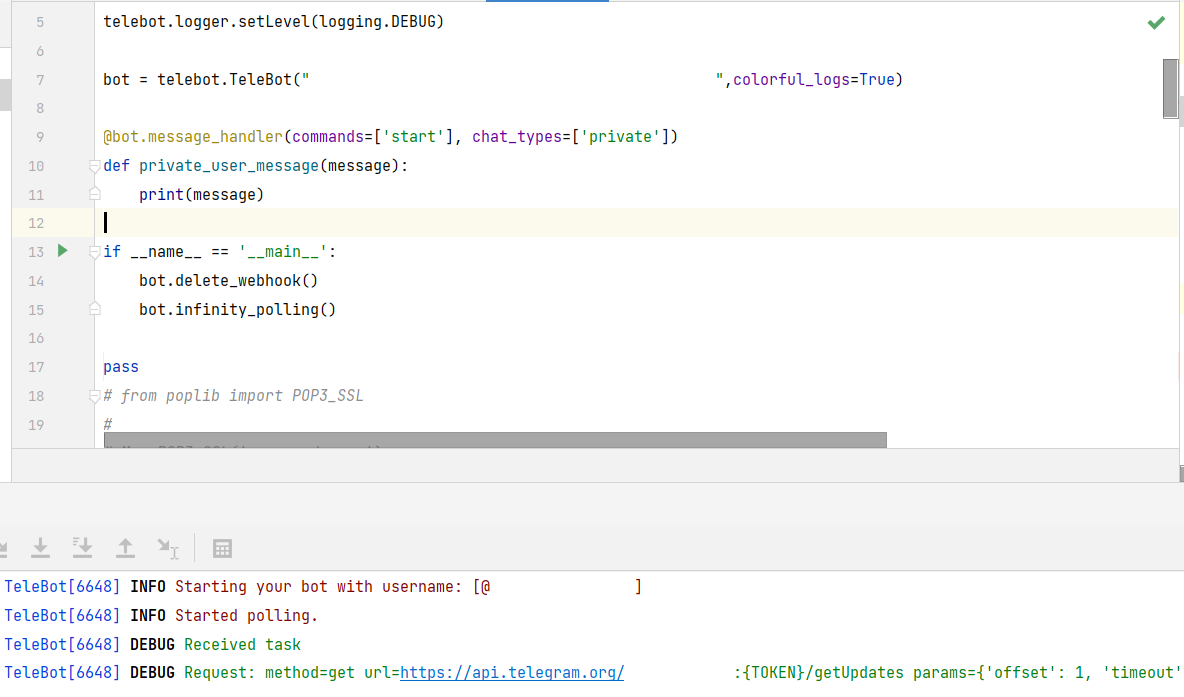Viewport: 1184px width, 697px height.
Task: Click the arrow-to-caret icon in console toolbar
Action: pos(168,548)
